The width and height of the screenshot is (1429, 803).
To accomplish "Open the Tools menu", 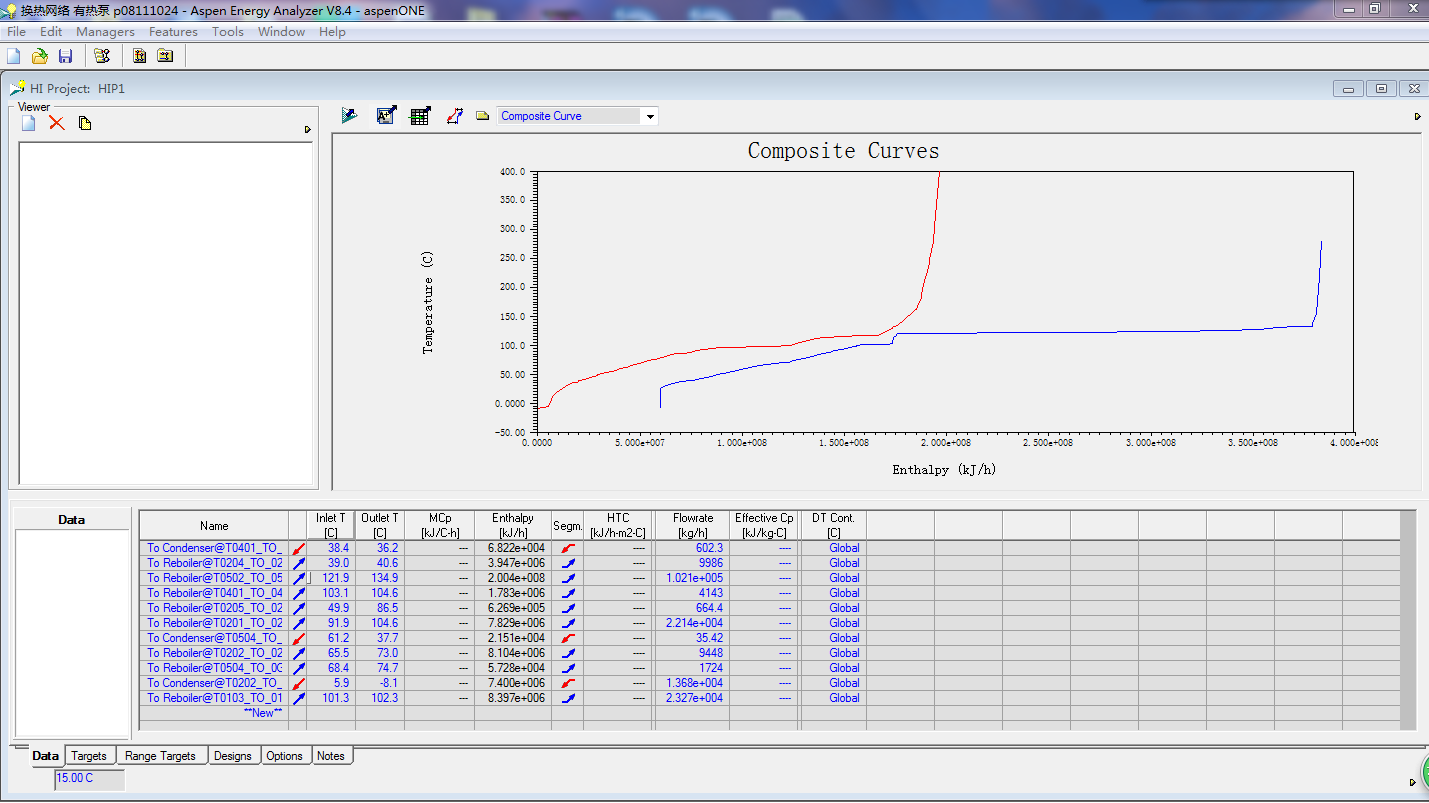I will [x=228, y=32].
